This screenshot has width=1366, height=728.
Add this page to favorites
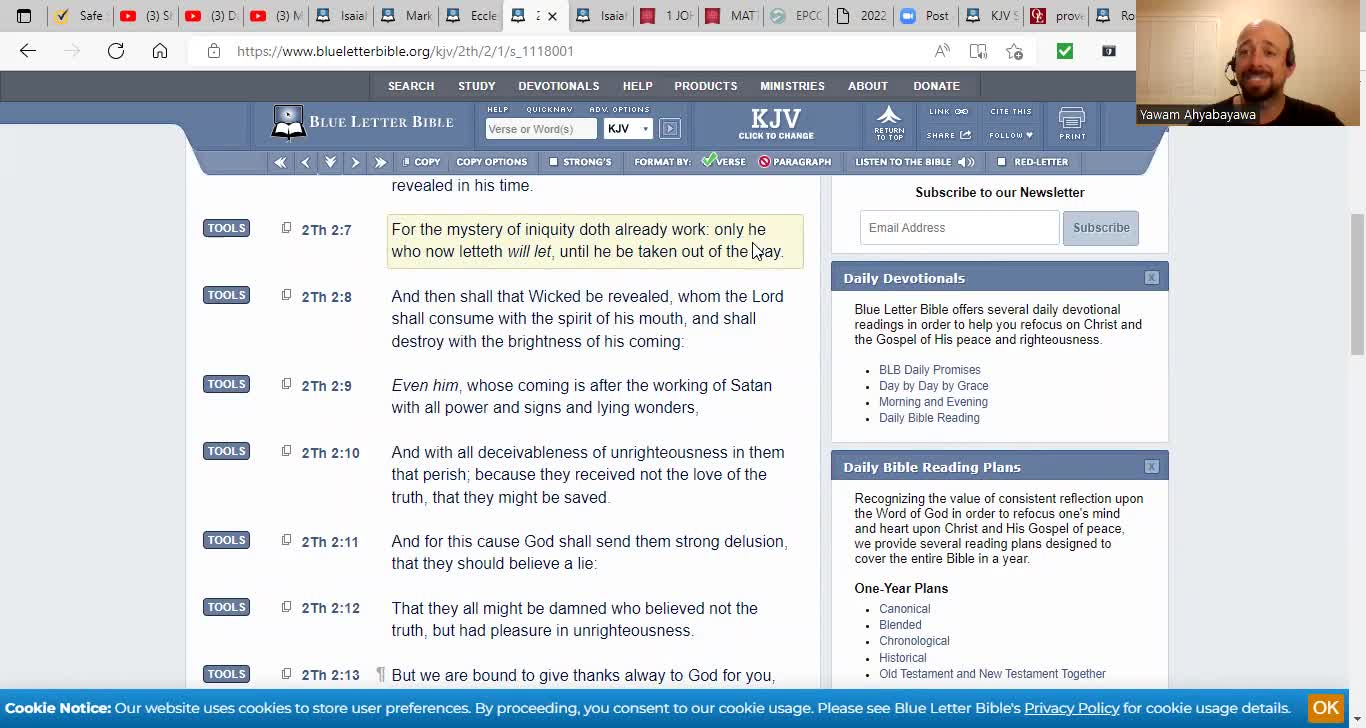point(1014,51)
